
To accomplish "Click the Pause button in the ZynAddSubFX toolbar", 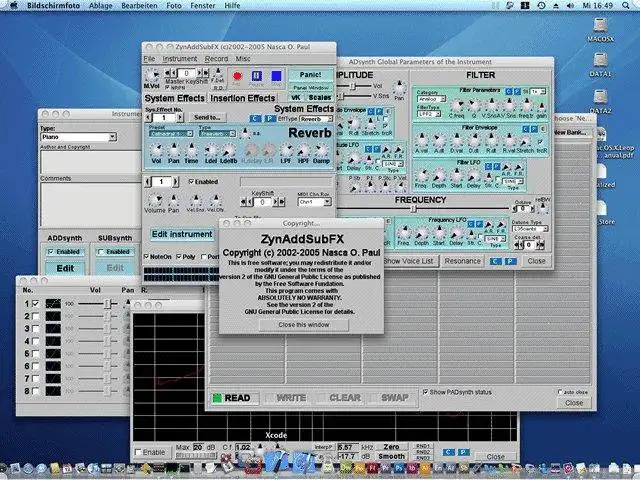I will click(256, 75).
